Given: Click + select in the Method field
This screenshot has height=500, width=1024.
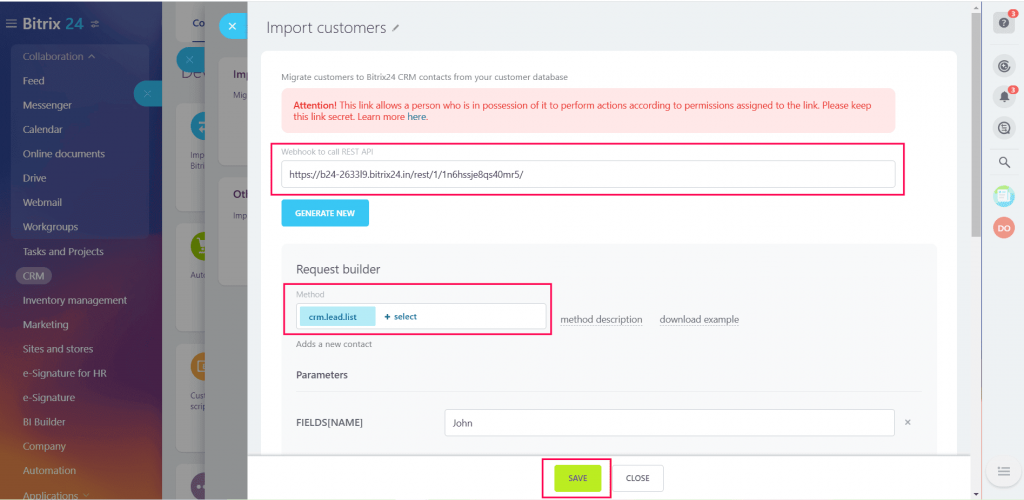Looking at the screenshot, I should click(x=400, y=317).
